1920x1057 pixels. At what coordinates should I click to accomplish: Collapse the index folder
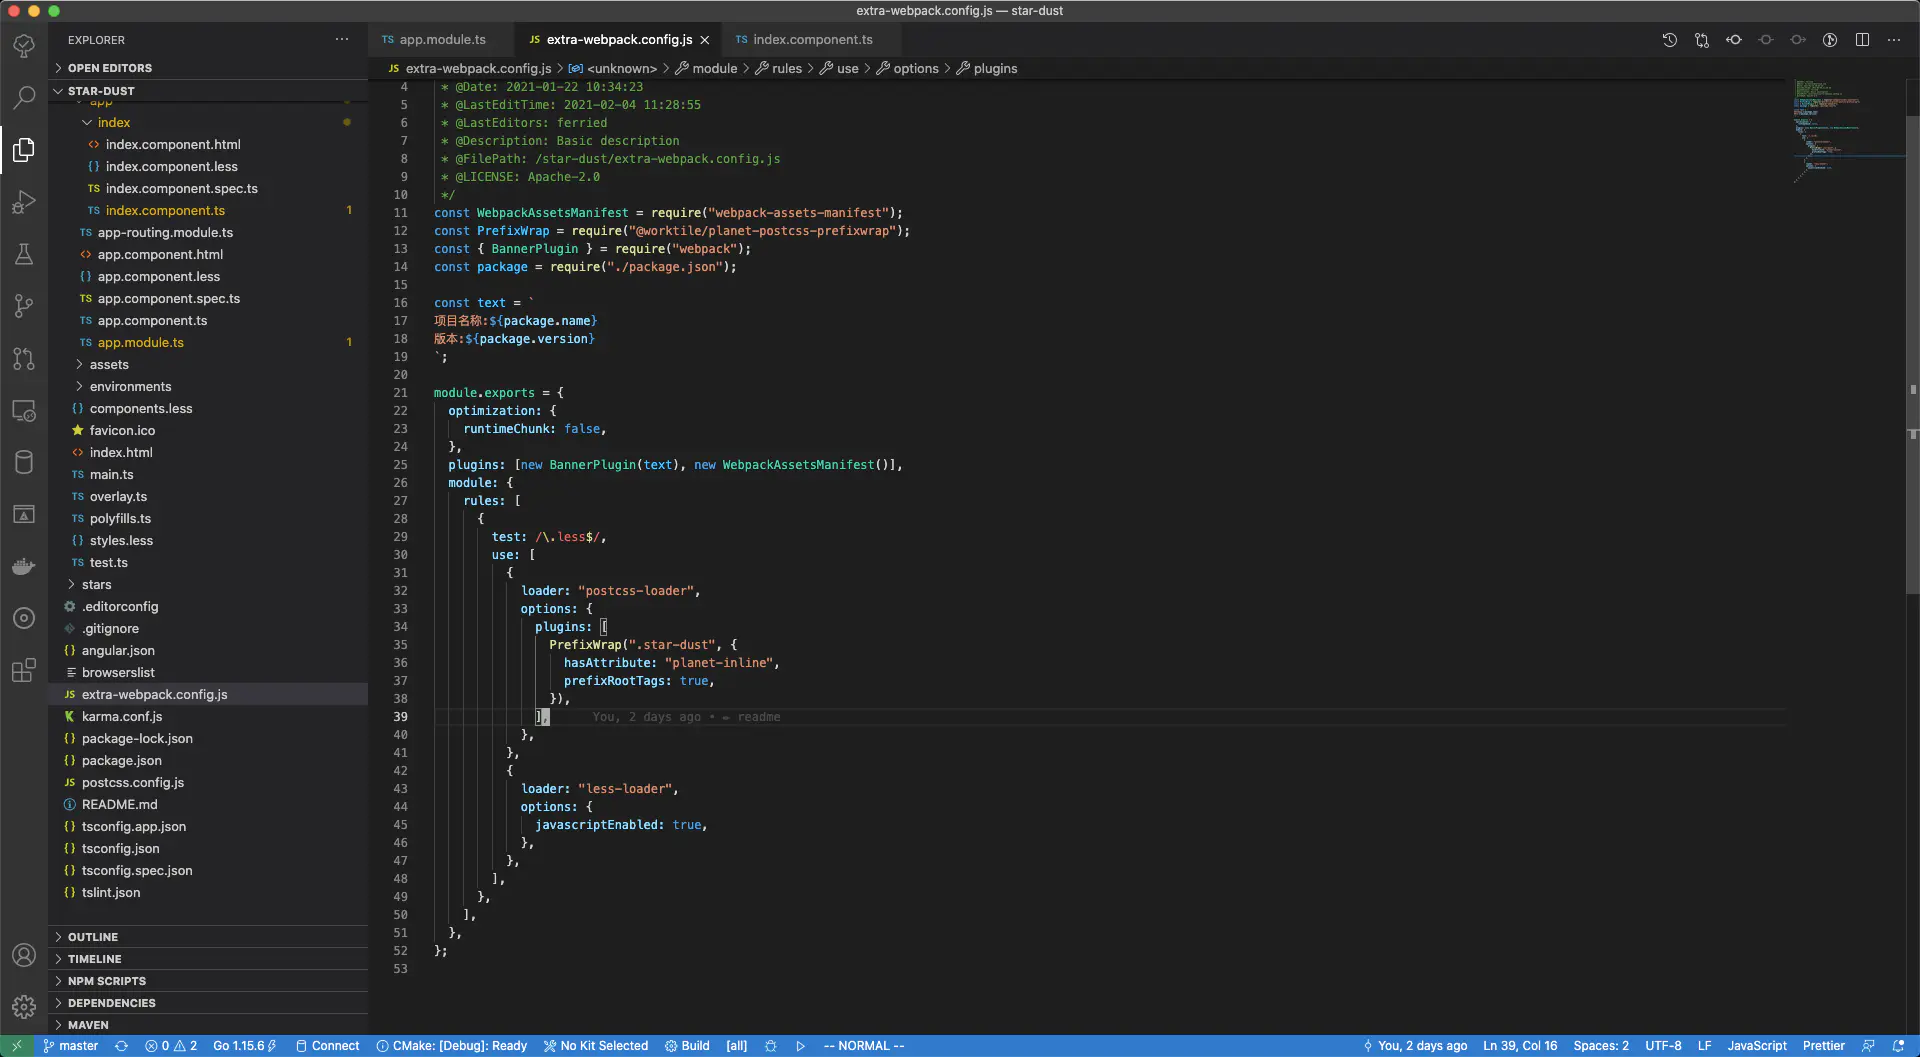[113, 123]
